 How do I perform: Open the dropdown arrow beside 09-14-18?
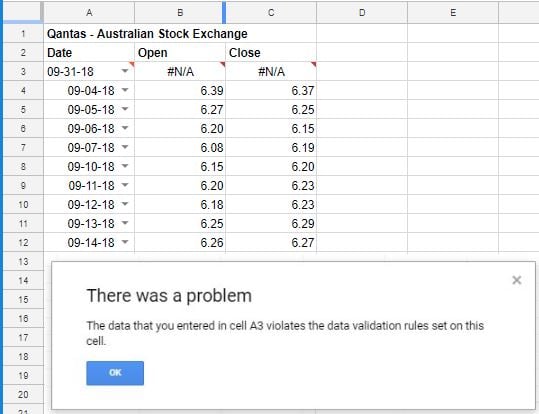pos(125,242)
